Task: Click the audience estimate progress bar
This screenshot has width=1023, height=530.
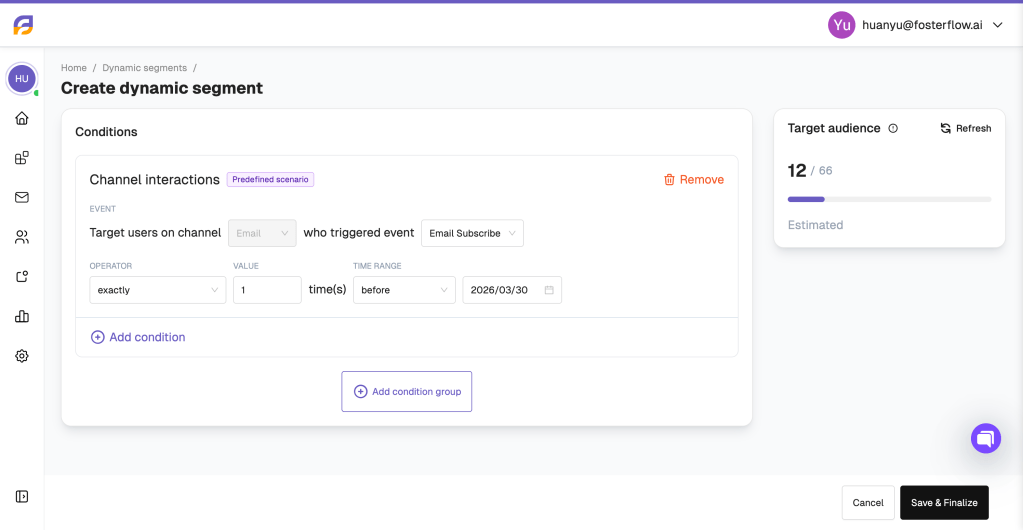Action: 889,199
